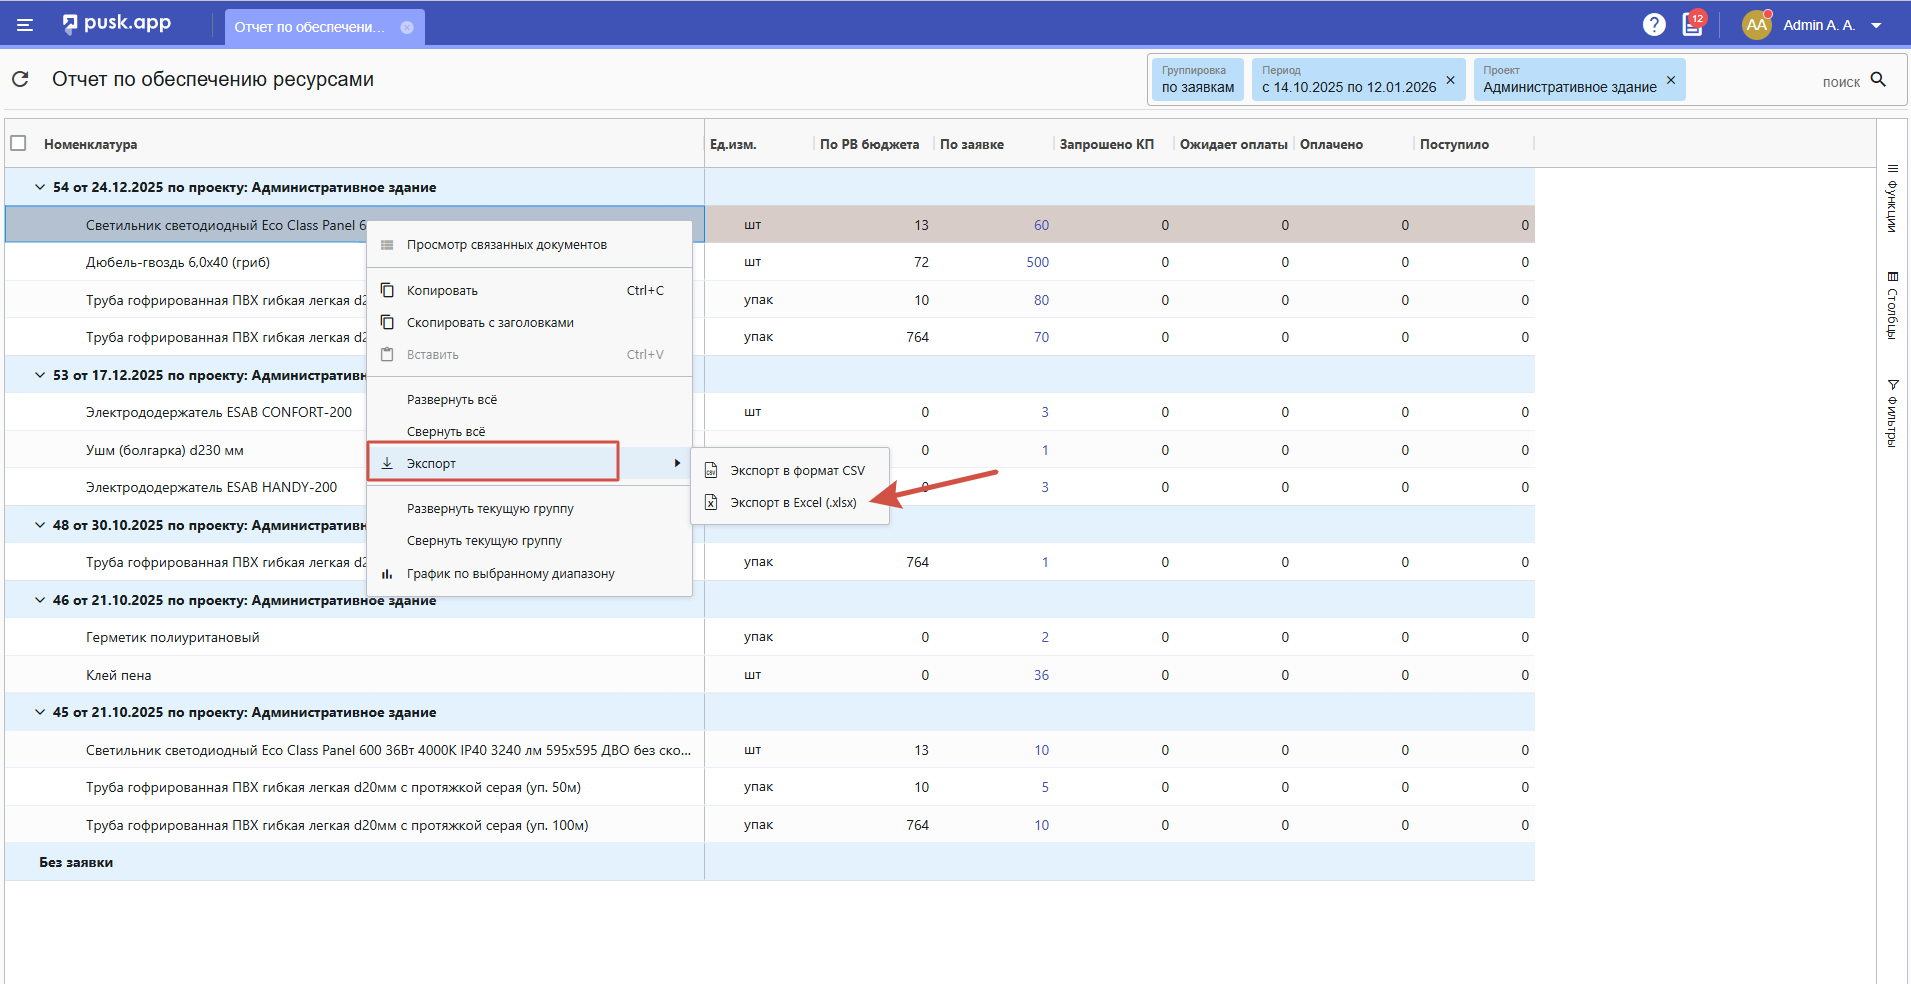Open the Столбцы side panel

(x=1892, y=306)
